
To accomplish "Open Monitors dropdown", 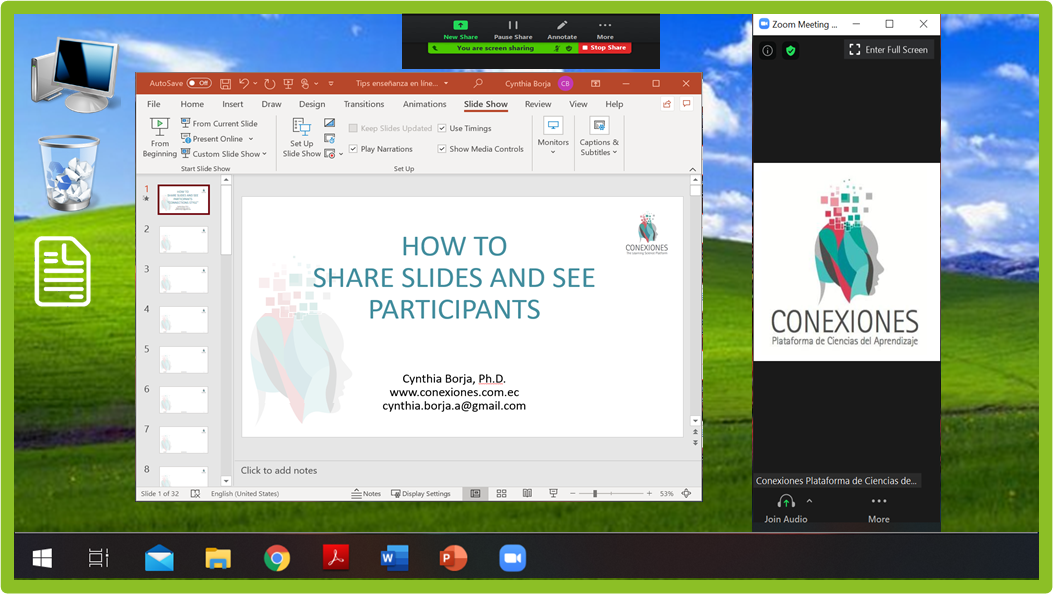I will pos(553,137).
